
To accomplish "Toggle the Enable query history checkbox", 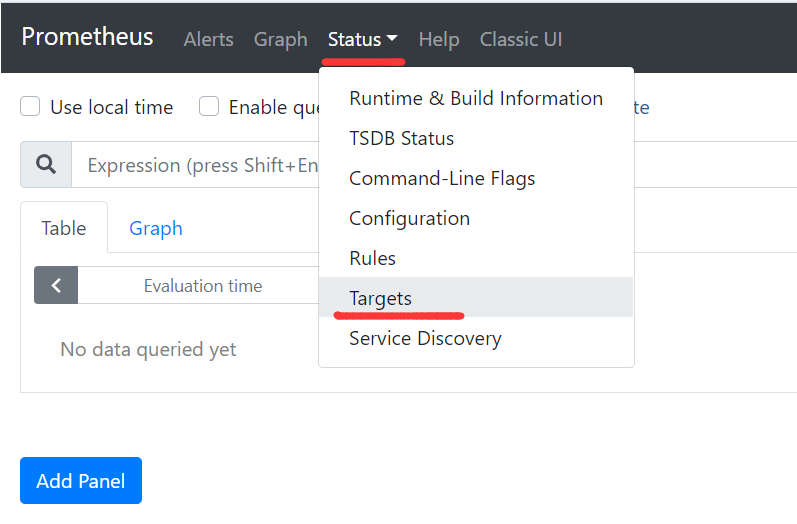I will 209,107.
